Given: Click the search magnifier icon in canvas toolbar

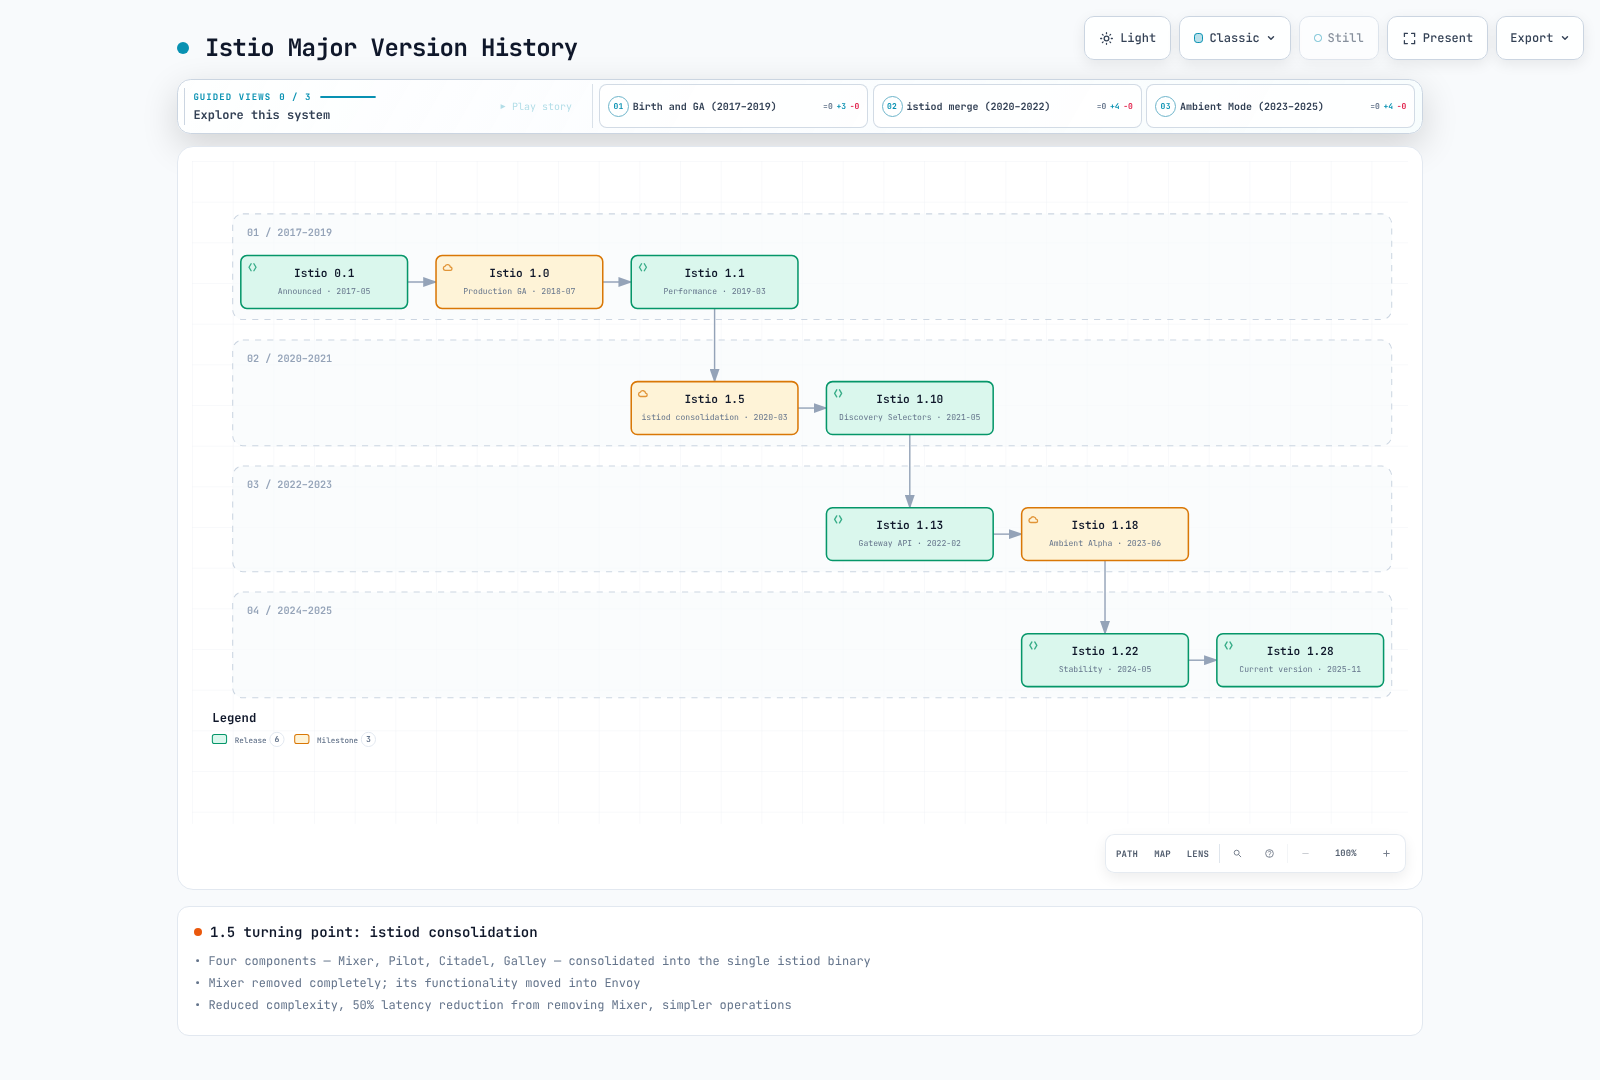Looking at the screenshot, I should click(x=1237, y=854).
